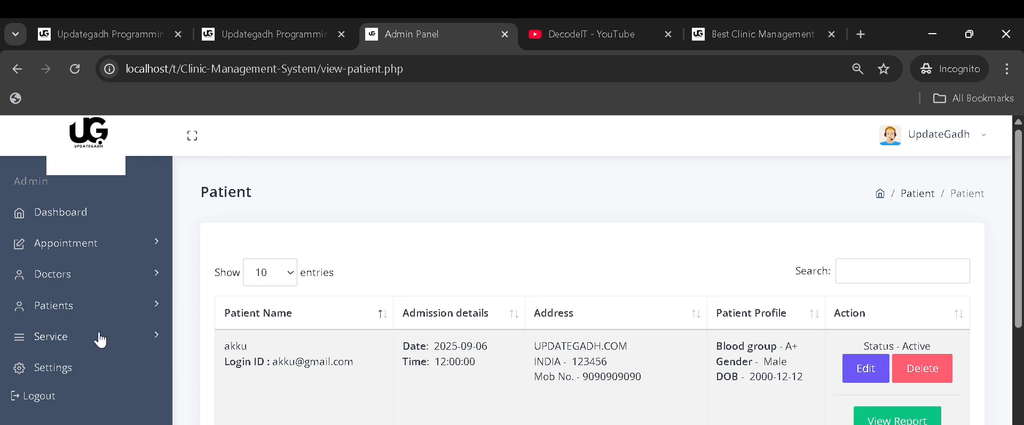Focus the Search input field

(903, 271)
